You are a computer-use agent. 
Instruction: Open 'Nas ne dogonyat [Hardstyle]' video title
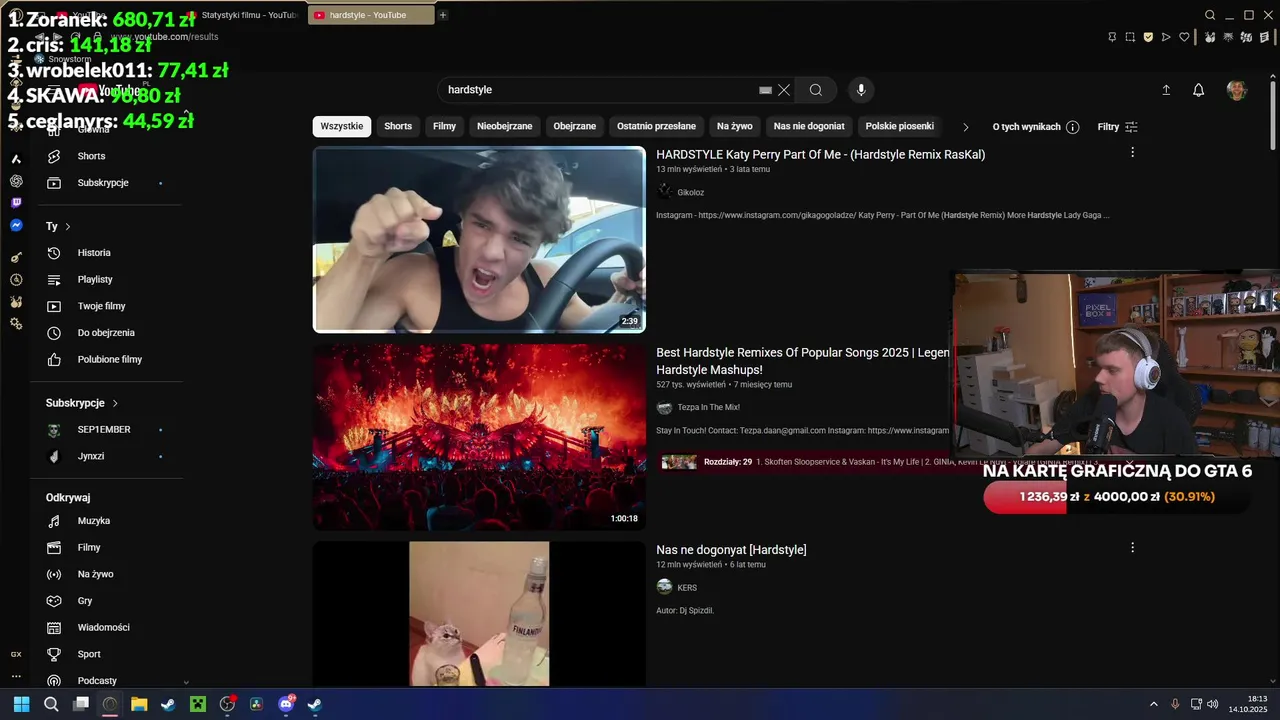pyautogui.click(x=731, y=550)
